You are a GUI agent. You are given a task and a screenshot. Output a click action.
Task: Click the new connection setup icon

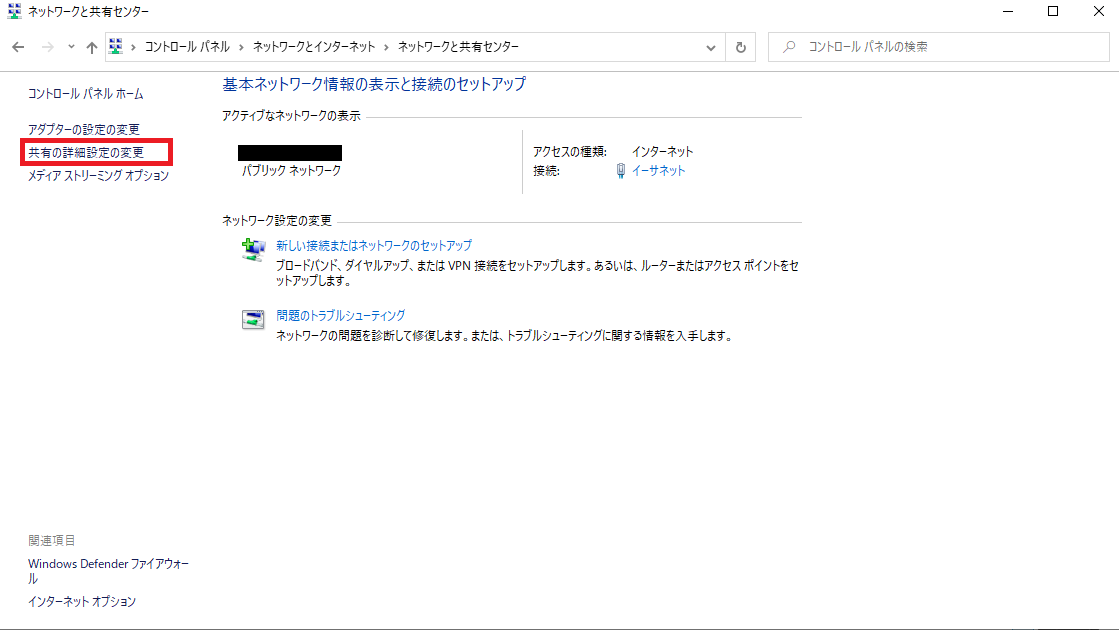[x=253, y=250]
